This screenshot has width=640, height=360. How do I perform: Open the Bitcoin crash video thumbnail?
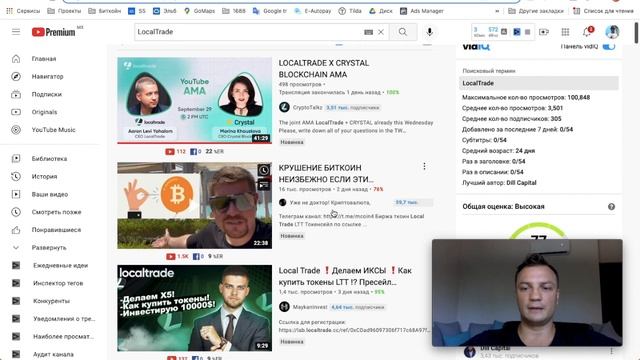(194, 205)
